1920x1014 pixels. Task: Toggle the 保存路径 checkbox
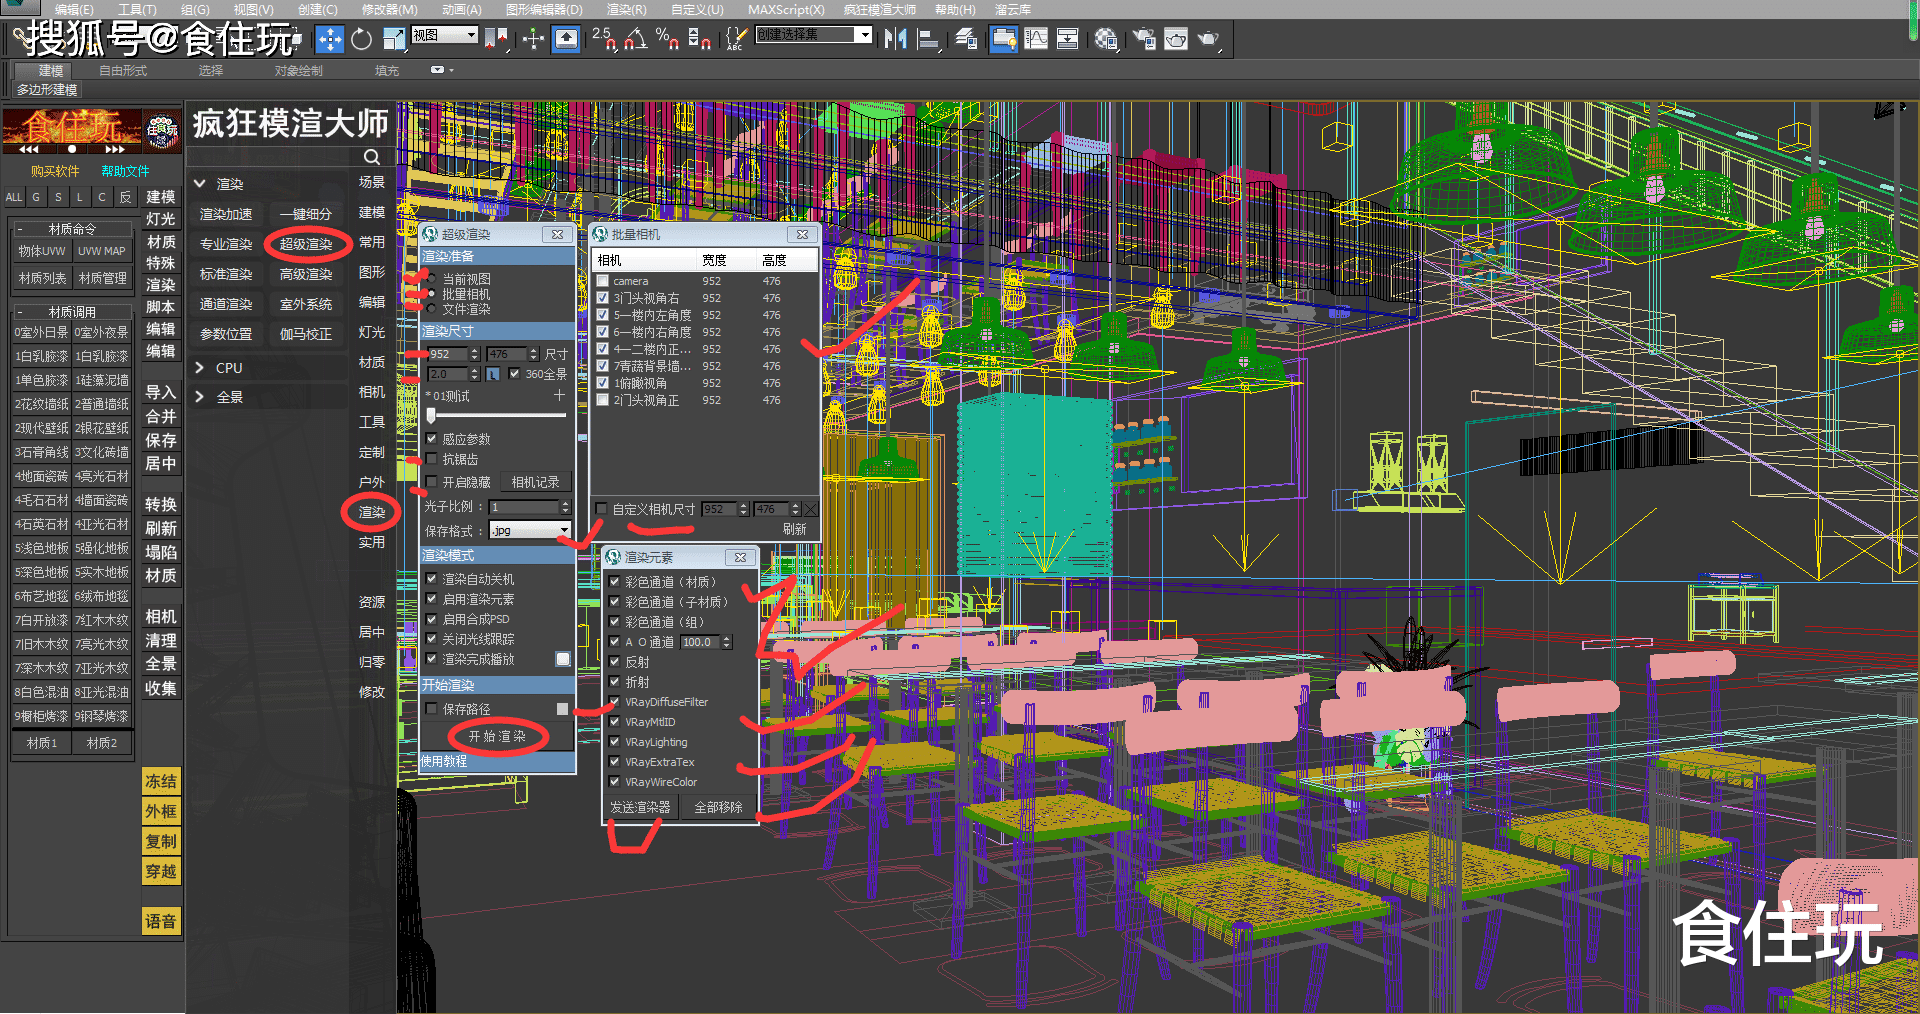[431, 709]
